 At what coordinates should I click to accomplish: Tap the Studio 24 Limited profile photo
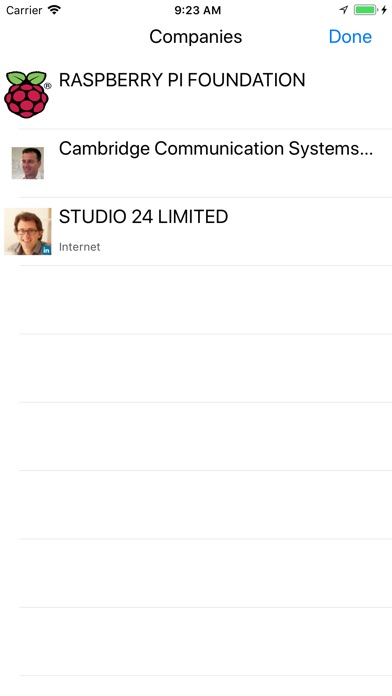tap(28, 231)
